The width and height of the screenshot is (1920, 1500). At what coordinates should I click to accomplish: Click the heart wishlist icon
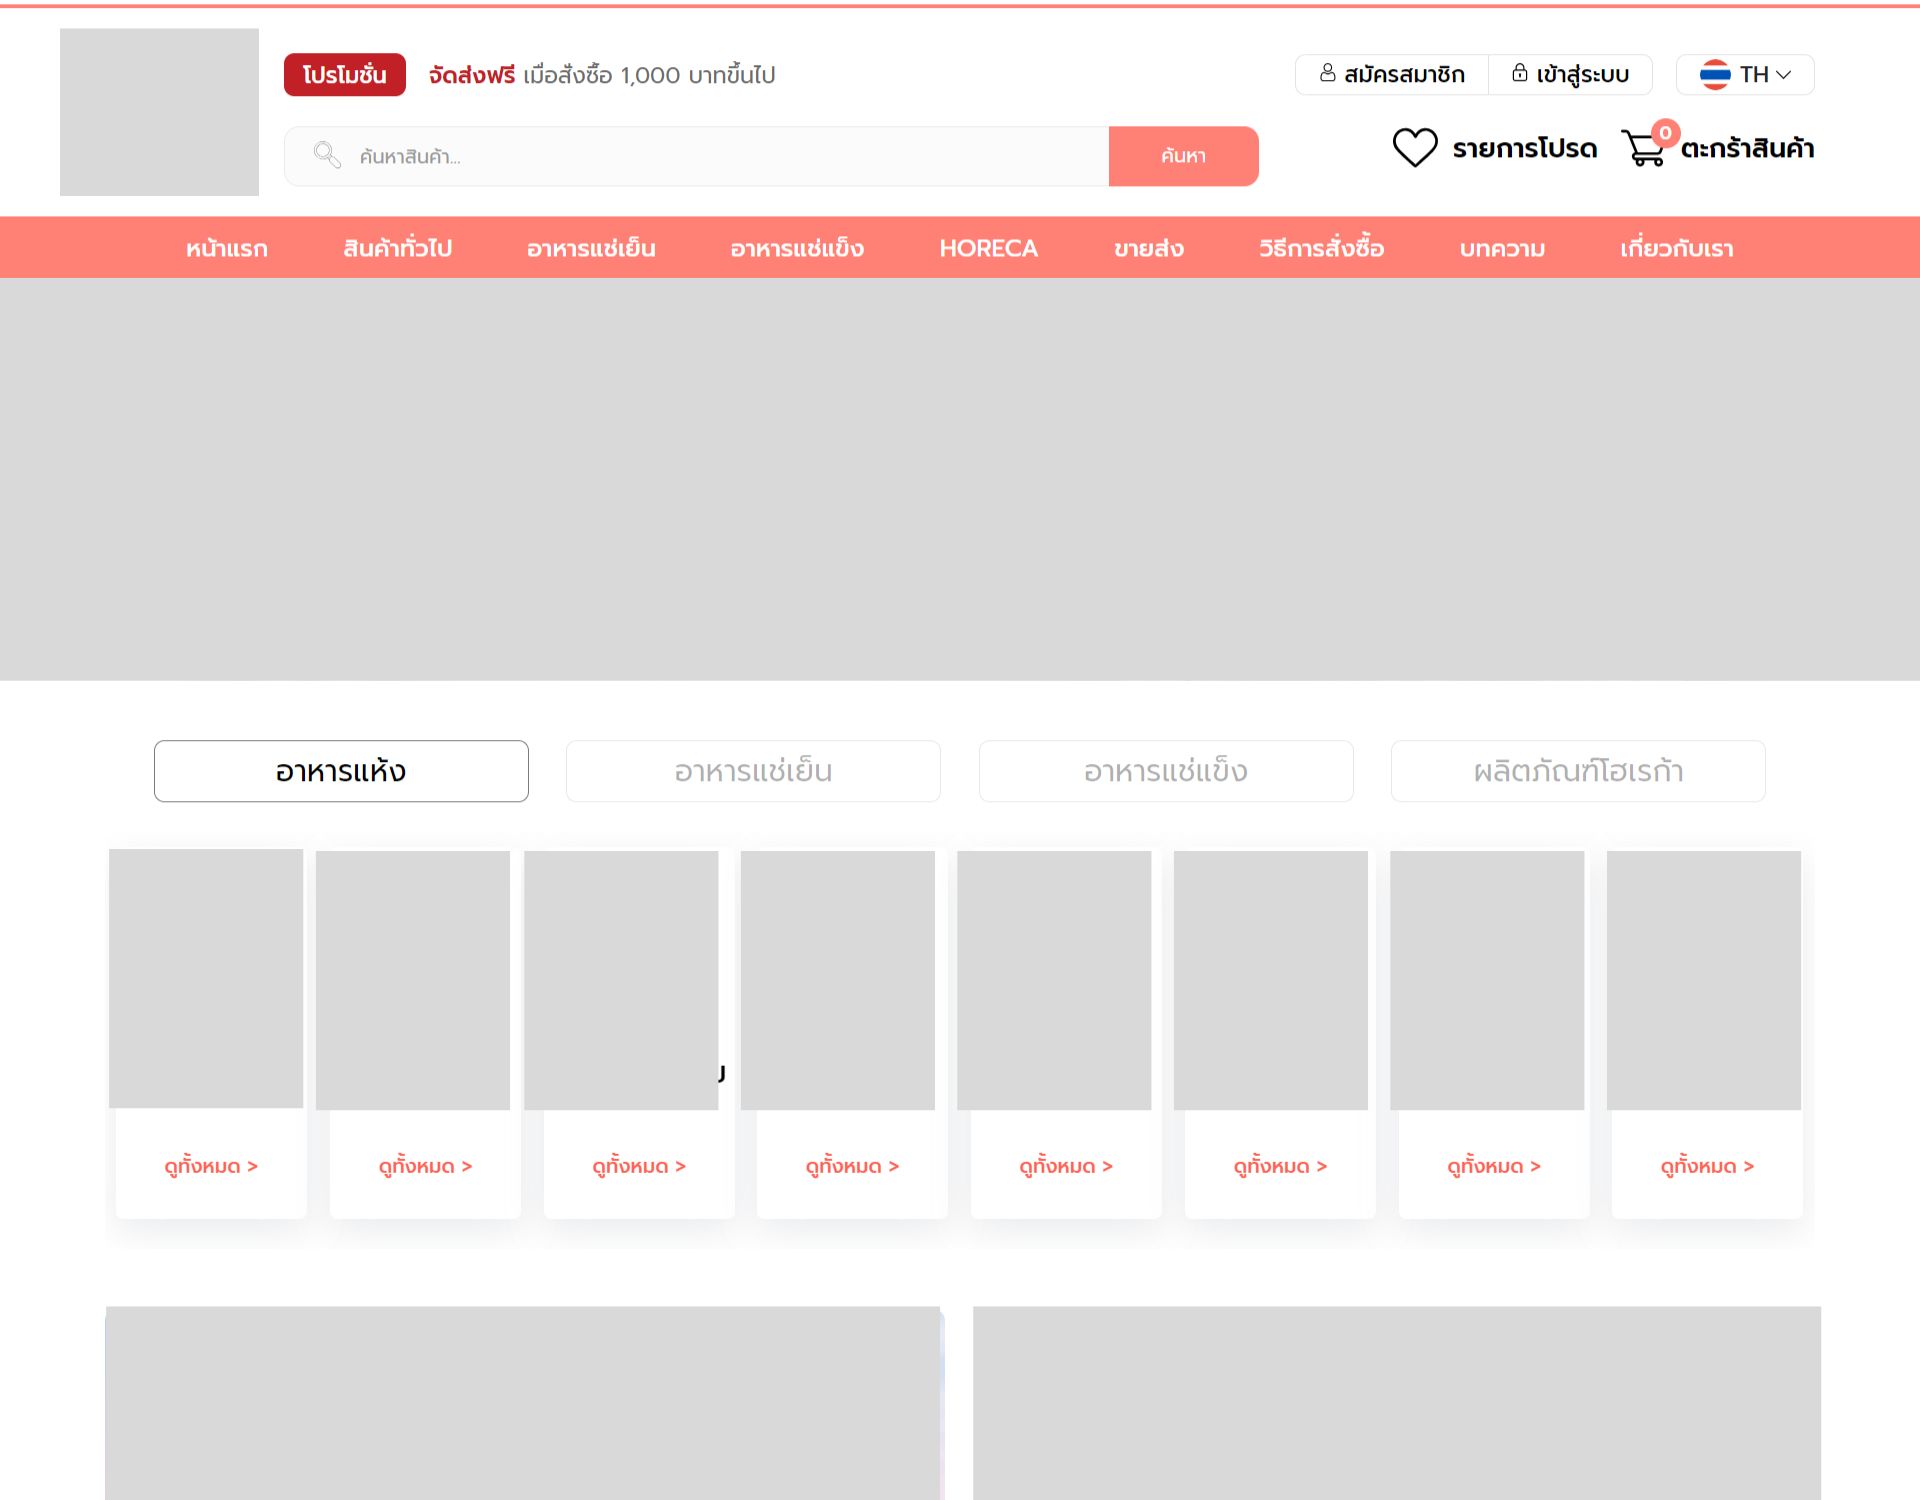coord(1415,148)
